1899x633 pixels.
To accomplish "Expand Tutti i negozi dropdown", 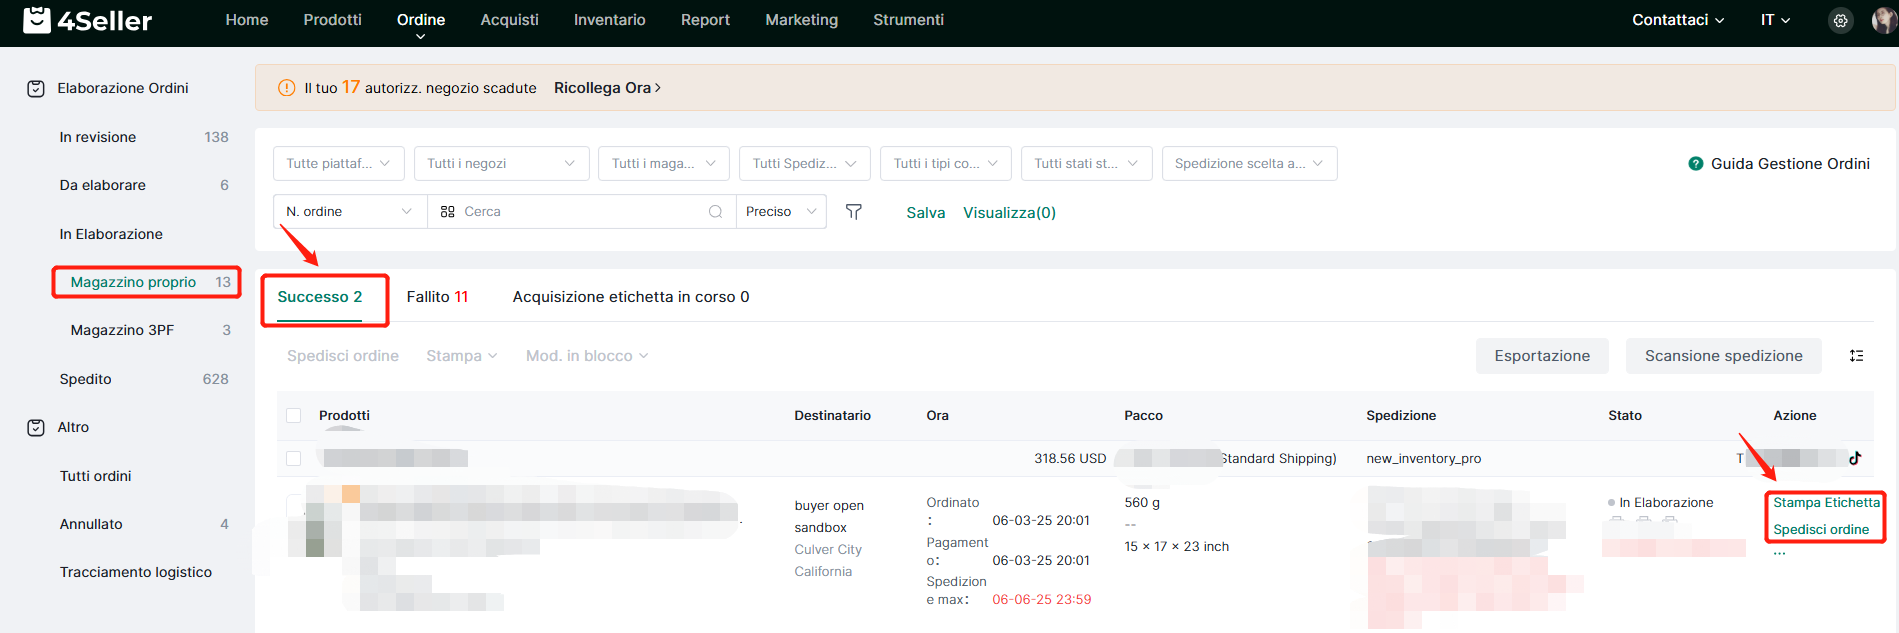I will coord(501,164).
